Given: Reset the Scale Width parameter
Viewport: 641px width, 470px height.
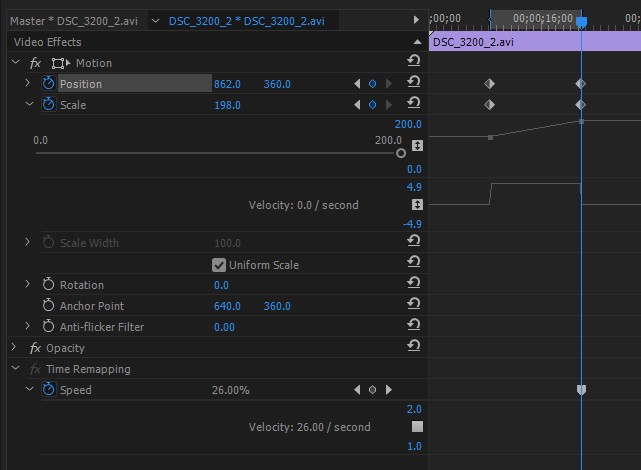Looking at the screenshot, I should [x=414, y=241].
